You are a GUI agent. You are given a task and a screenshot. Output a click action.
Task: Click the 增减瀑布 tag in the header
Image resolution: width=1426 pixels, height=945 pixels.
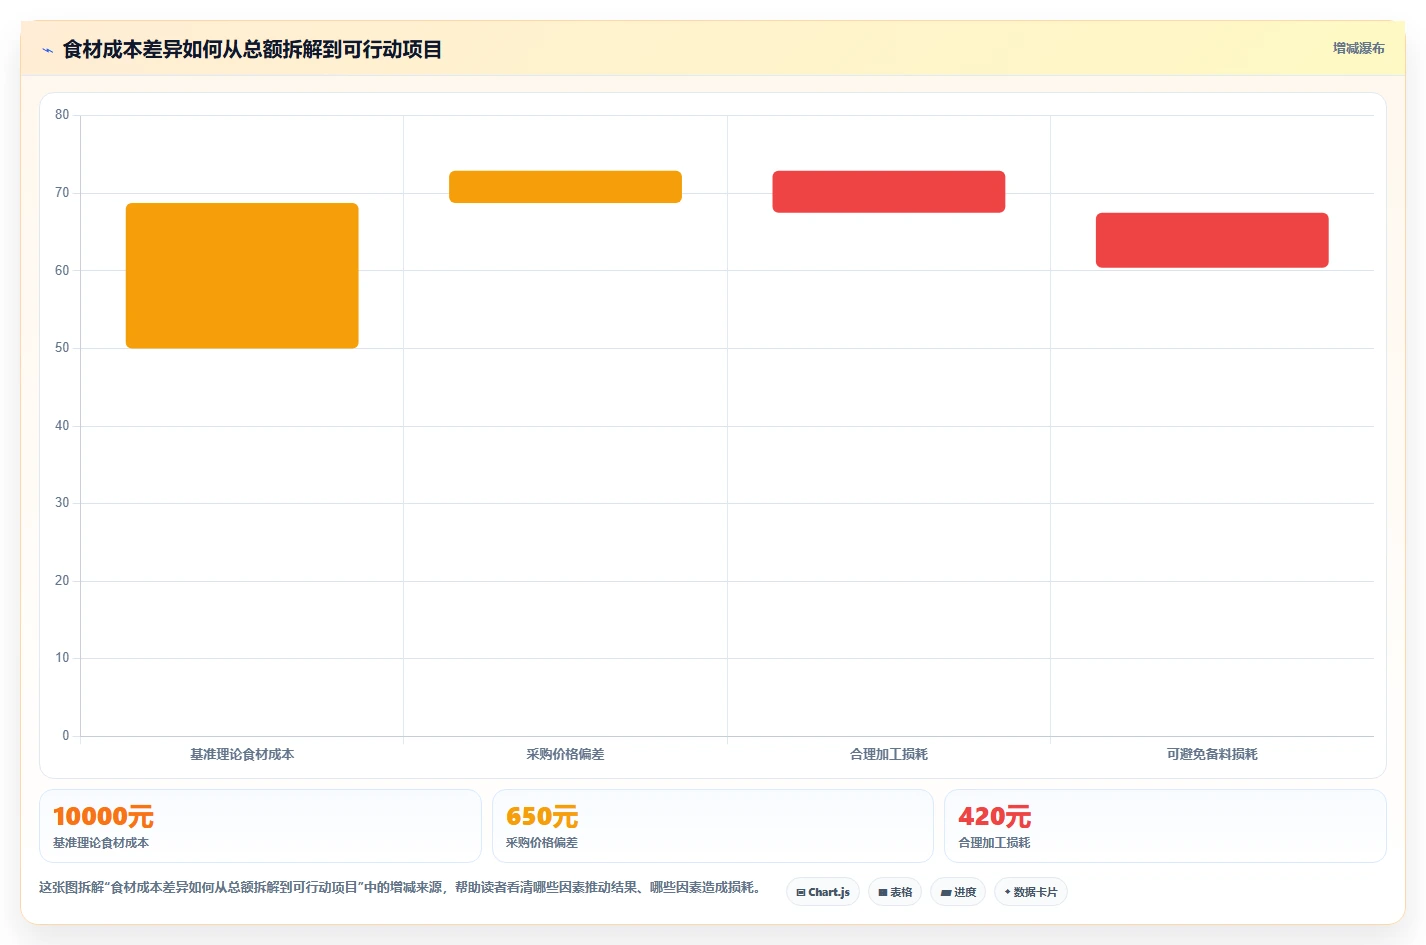pos(1358,48)
